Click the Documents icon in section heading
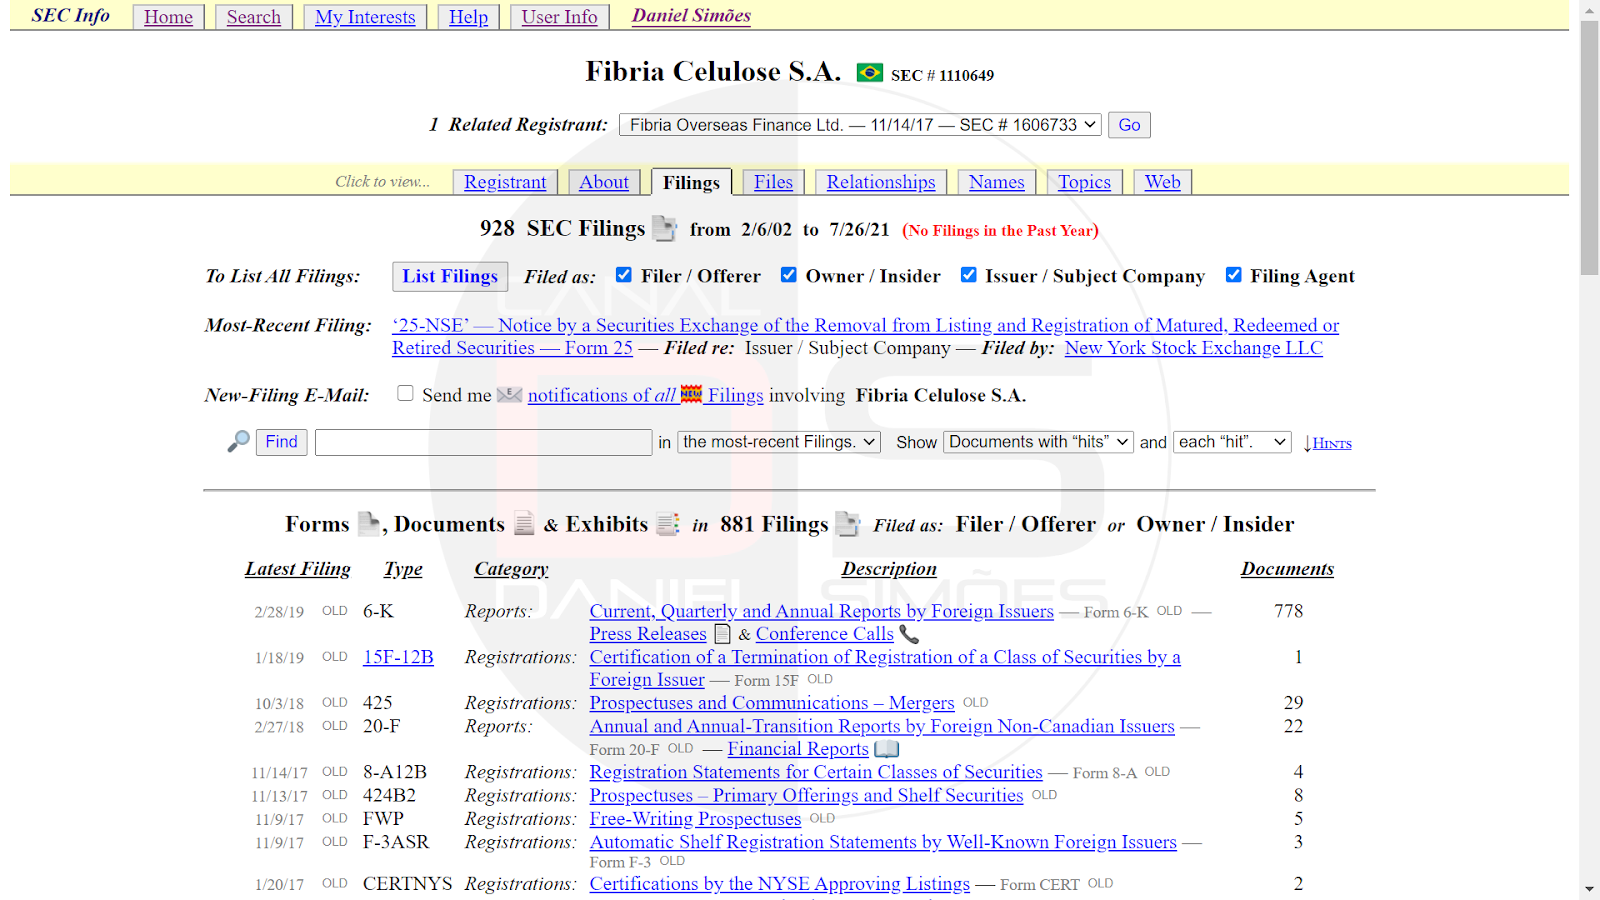Image resolution: width=1600 pixels, height=900 pixels. (524, 523)
